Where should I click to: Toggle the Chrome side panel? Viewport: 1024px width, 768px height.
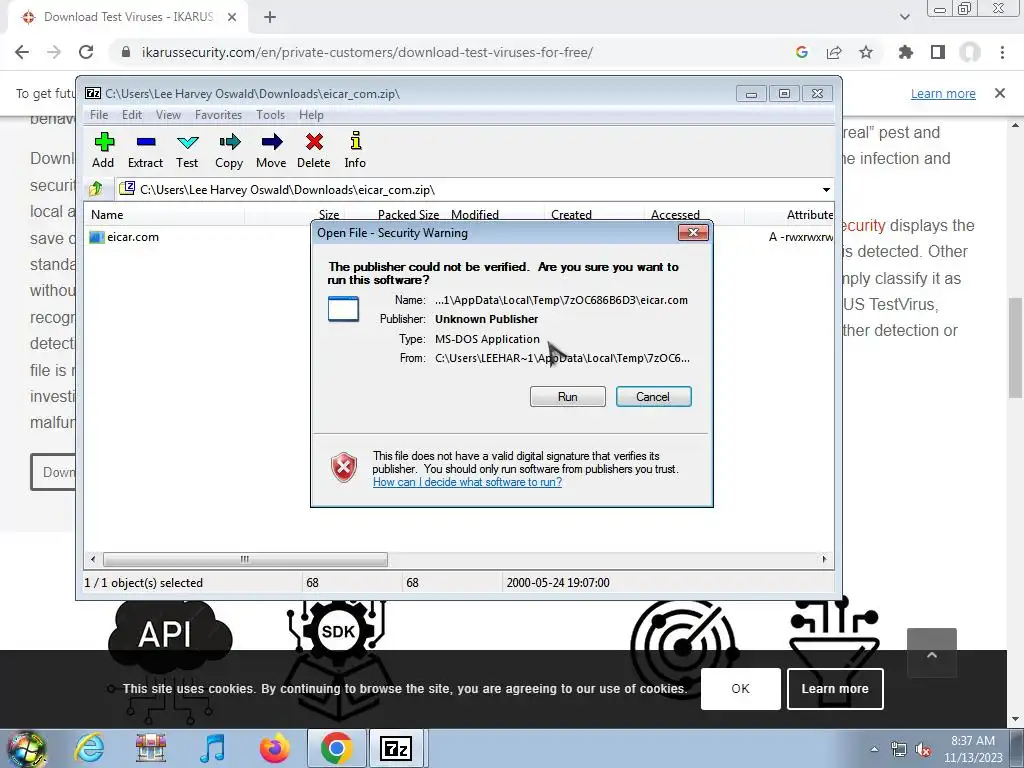pos(938,52)
